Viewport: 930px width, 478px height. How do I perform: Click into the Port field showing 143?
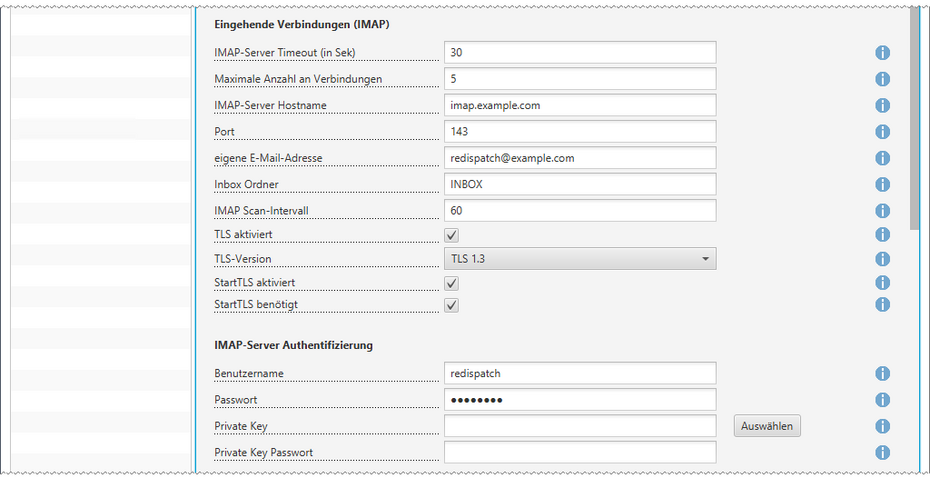pos(580,131)
